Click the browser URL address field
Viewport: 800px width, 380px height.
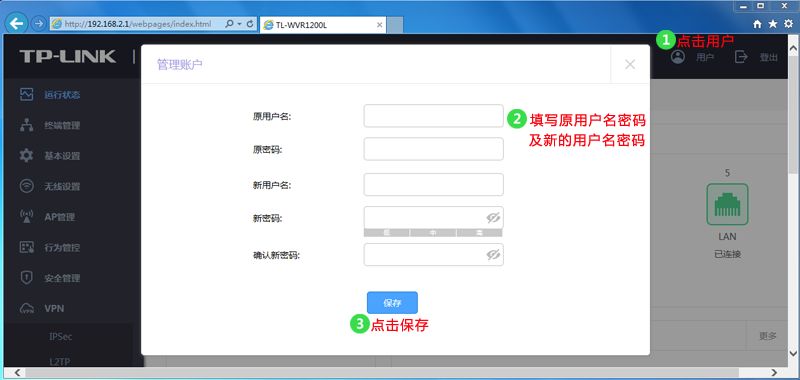pos(138,24)
